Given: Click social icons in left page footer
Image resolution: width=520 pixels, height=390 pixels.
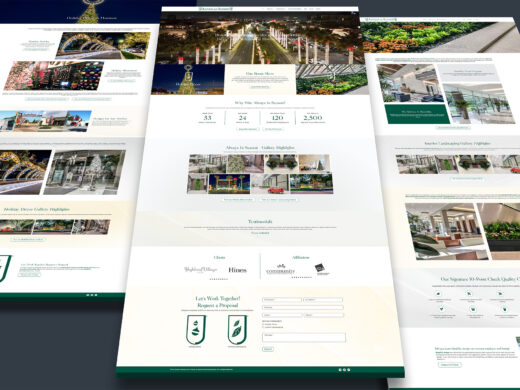Looking at the screenshot, I should click(92, 295).
